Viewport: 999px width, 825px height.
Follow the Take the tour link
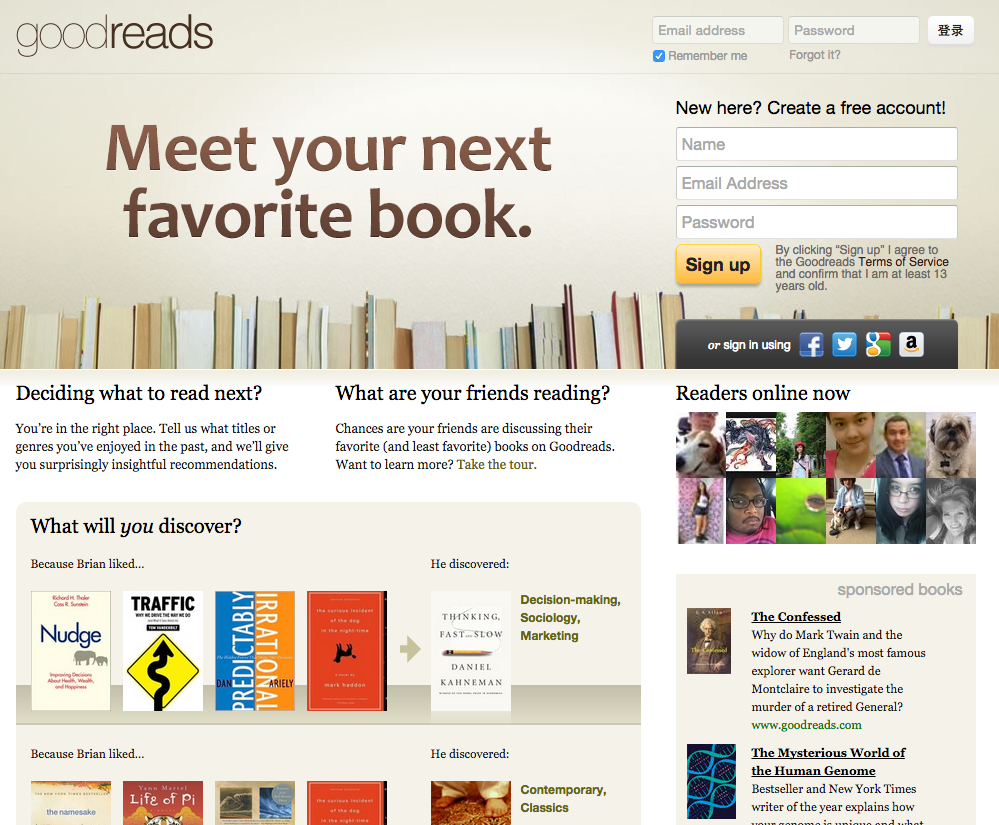click(x=496, y=464)
